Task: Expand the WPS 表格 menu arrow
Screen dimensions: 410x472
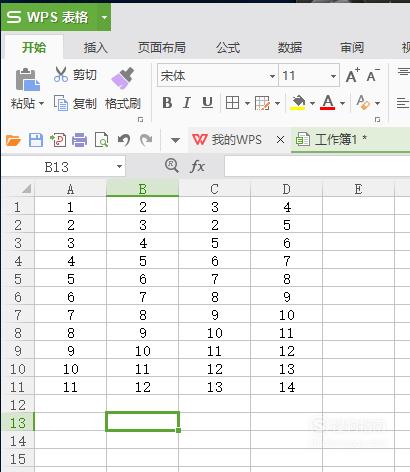Action: point(104,17)
